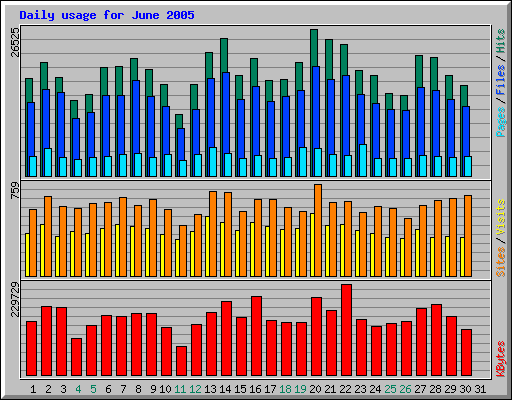Screen dimensions: 512x400
Task: Click the short green Hits bar for day 11
Action: 179,121
